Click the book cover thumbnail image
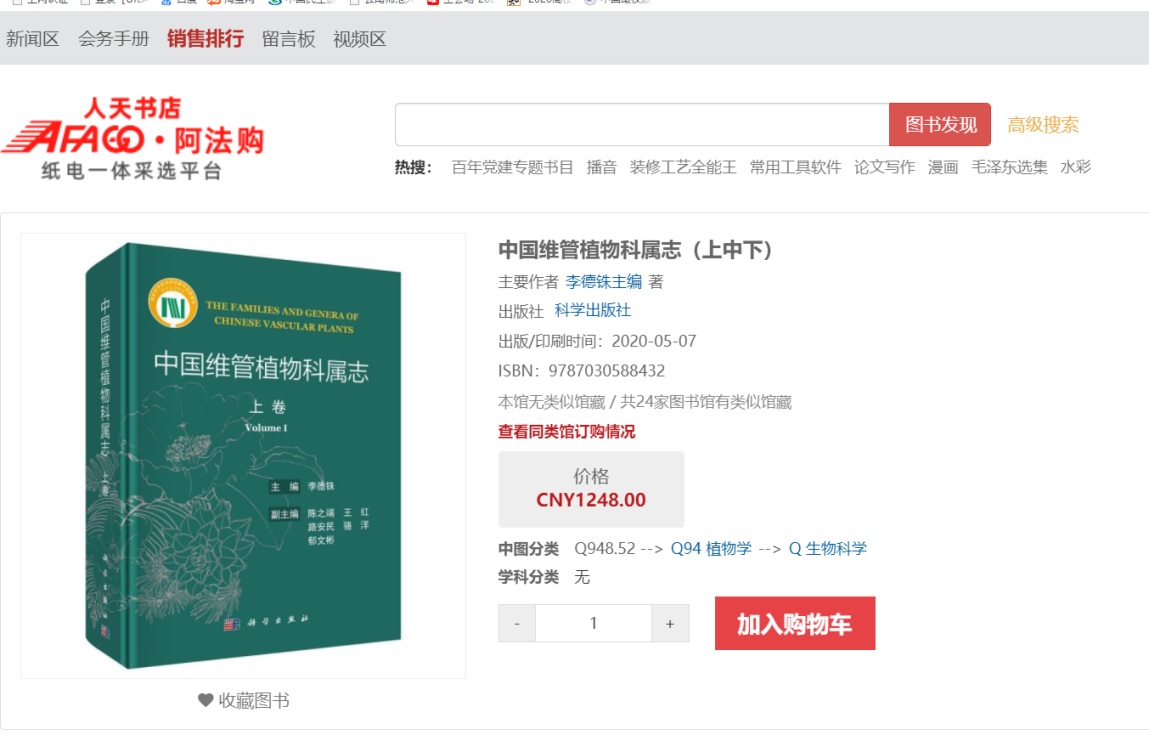The image size is (1149, 735). coord(243,456)
